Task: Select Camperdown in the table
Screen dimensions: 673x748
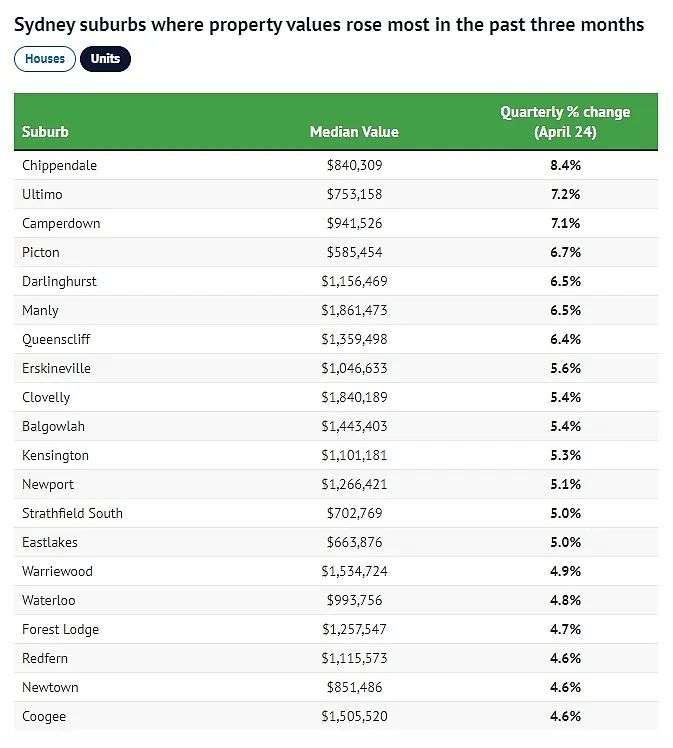Action: click(61, 223)
